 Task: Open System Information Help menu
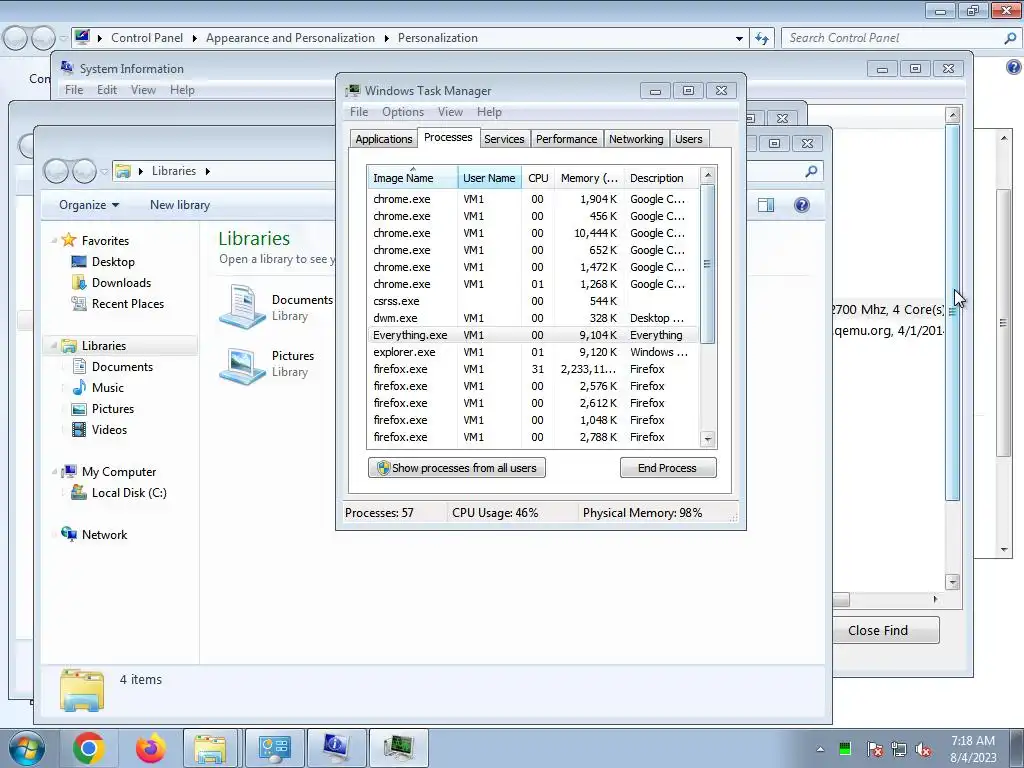[182, 90]
